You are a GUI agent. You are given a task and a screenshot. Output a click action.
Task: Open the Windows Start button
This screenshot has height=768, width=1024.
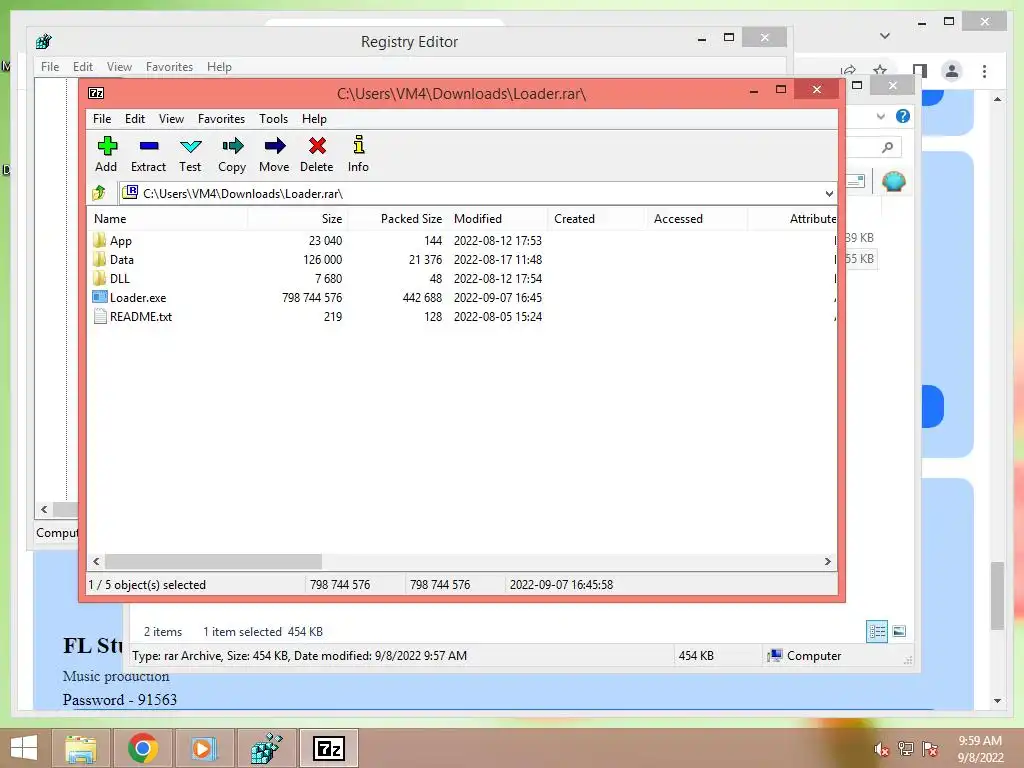(24, 748)
